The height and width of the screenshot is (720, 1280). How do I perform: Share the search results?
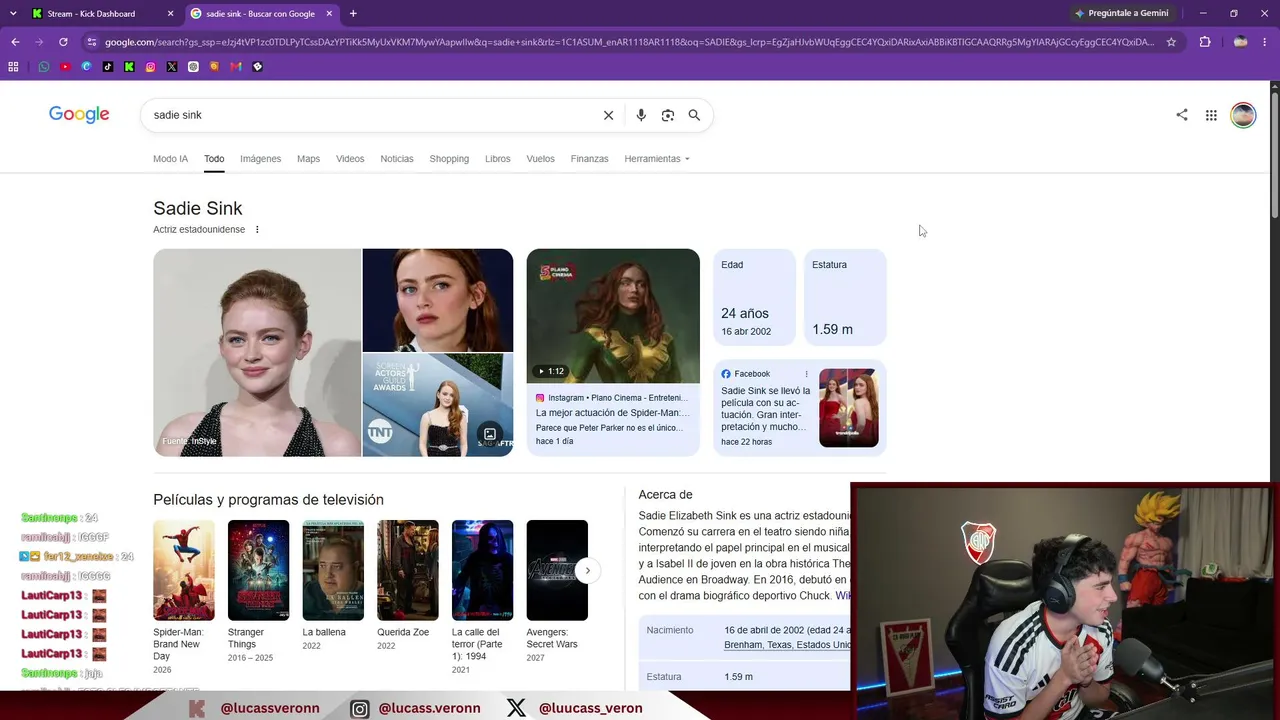click(1182, 115)
